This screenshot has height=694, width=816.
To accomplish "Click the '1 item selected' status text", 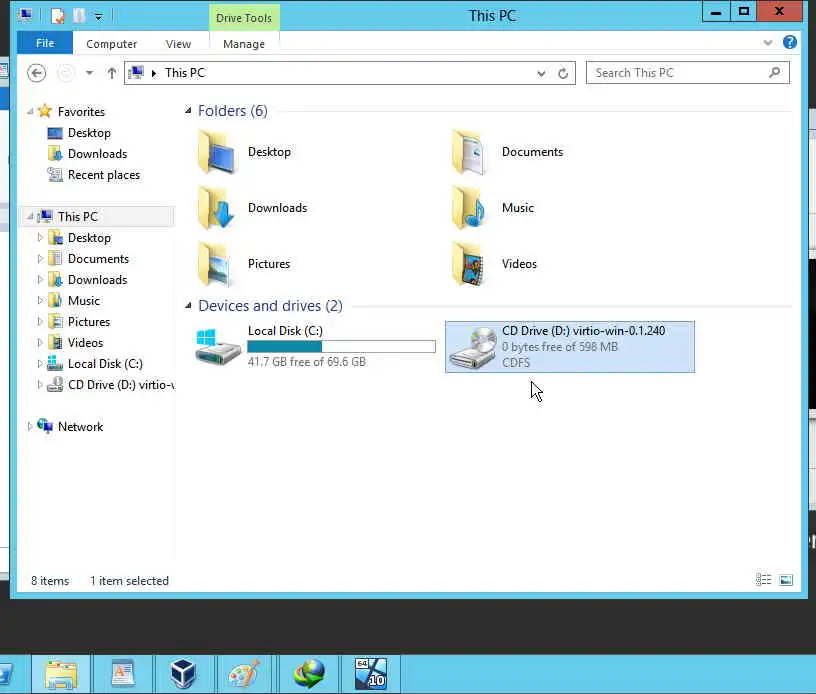I will coord(129,581).
